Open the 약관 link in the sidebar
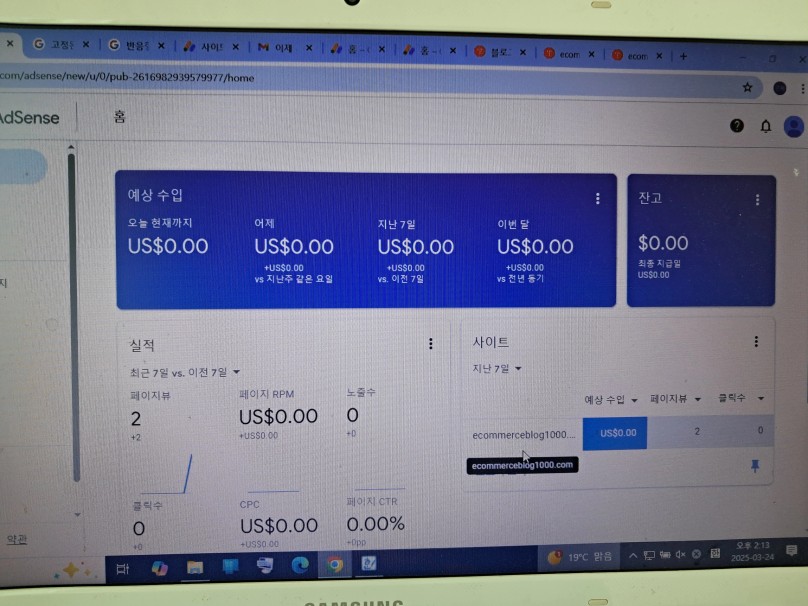Image resolution: width=808 pixels, height=606 pixels. 17,540
